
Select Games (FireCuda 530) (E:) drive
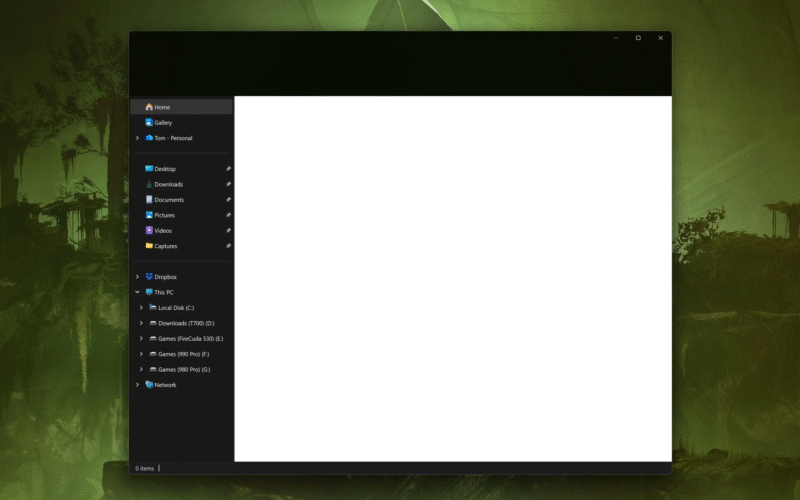pos(190,339)
